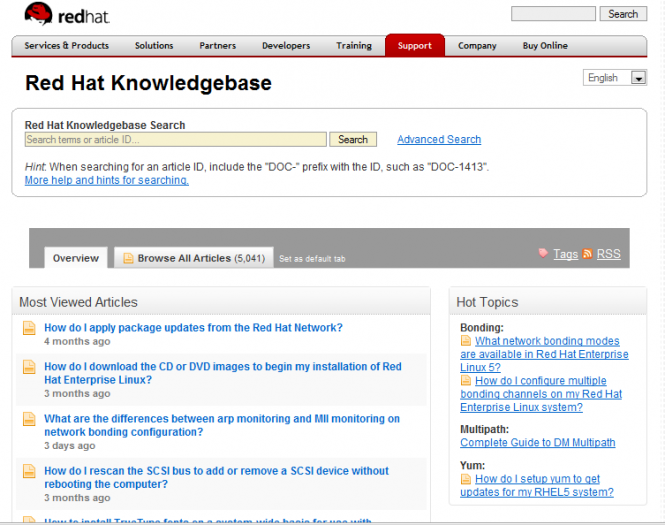This screenshot has height=525, width=665.
Task: Open the Company menu
Action: pyautogui.click(x=477, y=45)
